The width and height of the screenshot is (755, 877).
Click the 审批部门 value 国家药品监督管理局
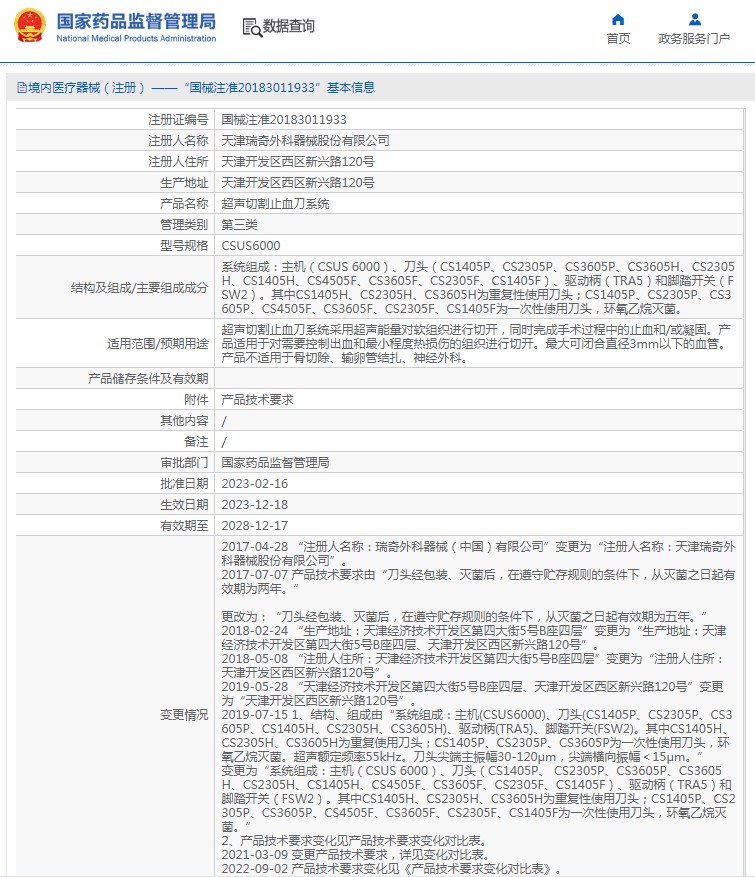tap(275, 463)
